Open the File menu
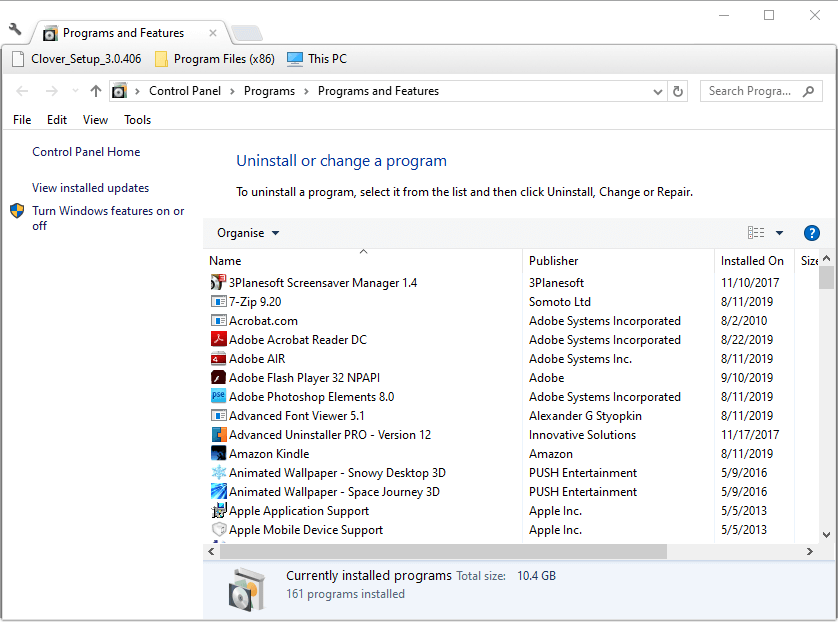 22,120
